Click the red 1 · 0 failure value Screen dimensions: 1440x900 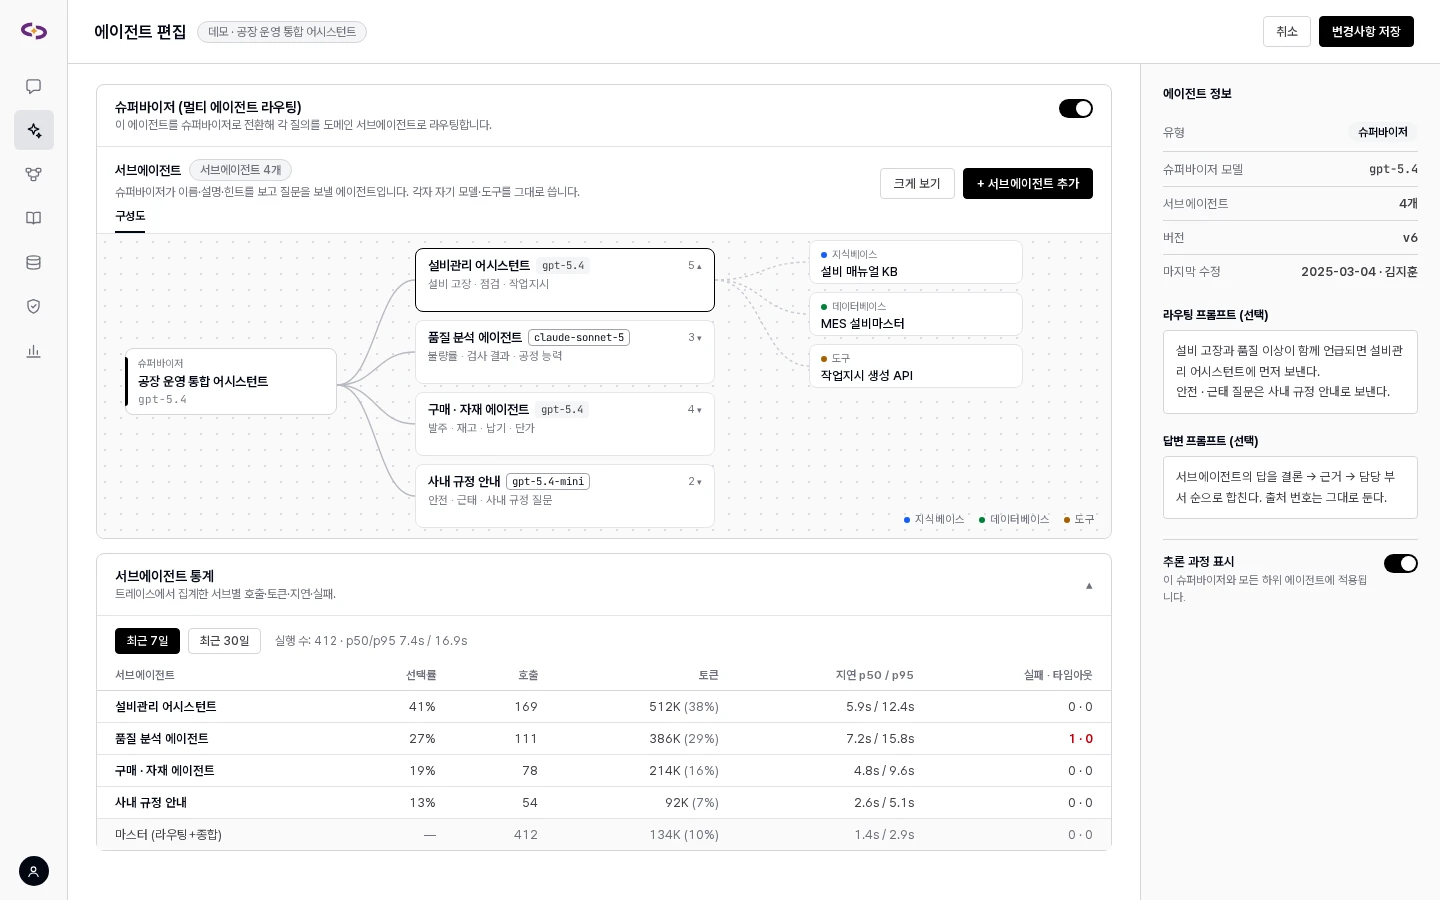pos(1081,739)
